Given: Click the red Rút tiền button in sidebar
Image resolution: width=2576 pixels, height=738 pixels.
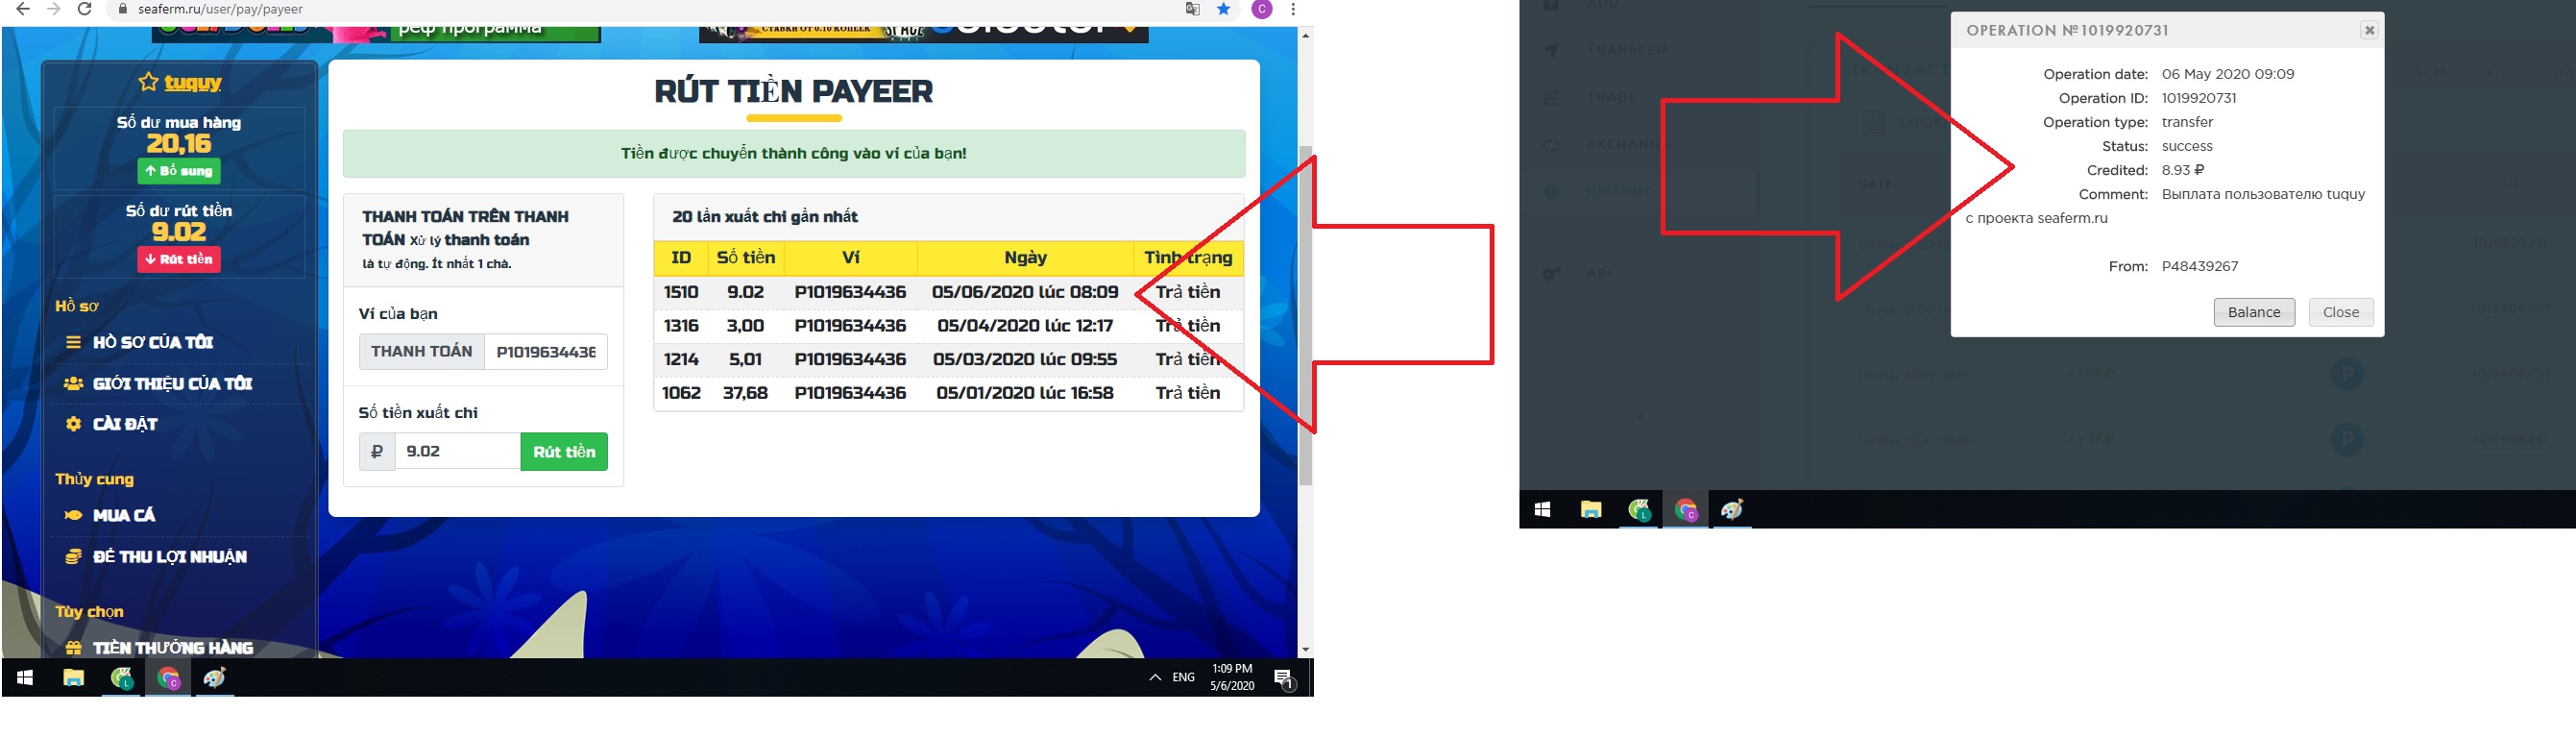Looking at the screenshot, I should [179, 259].
